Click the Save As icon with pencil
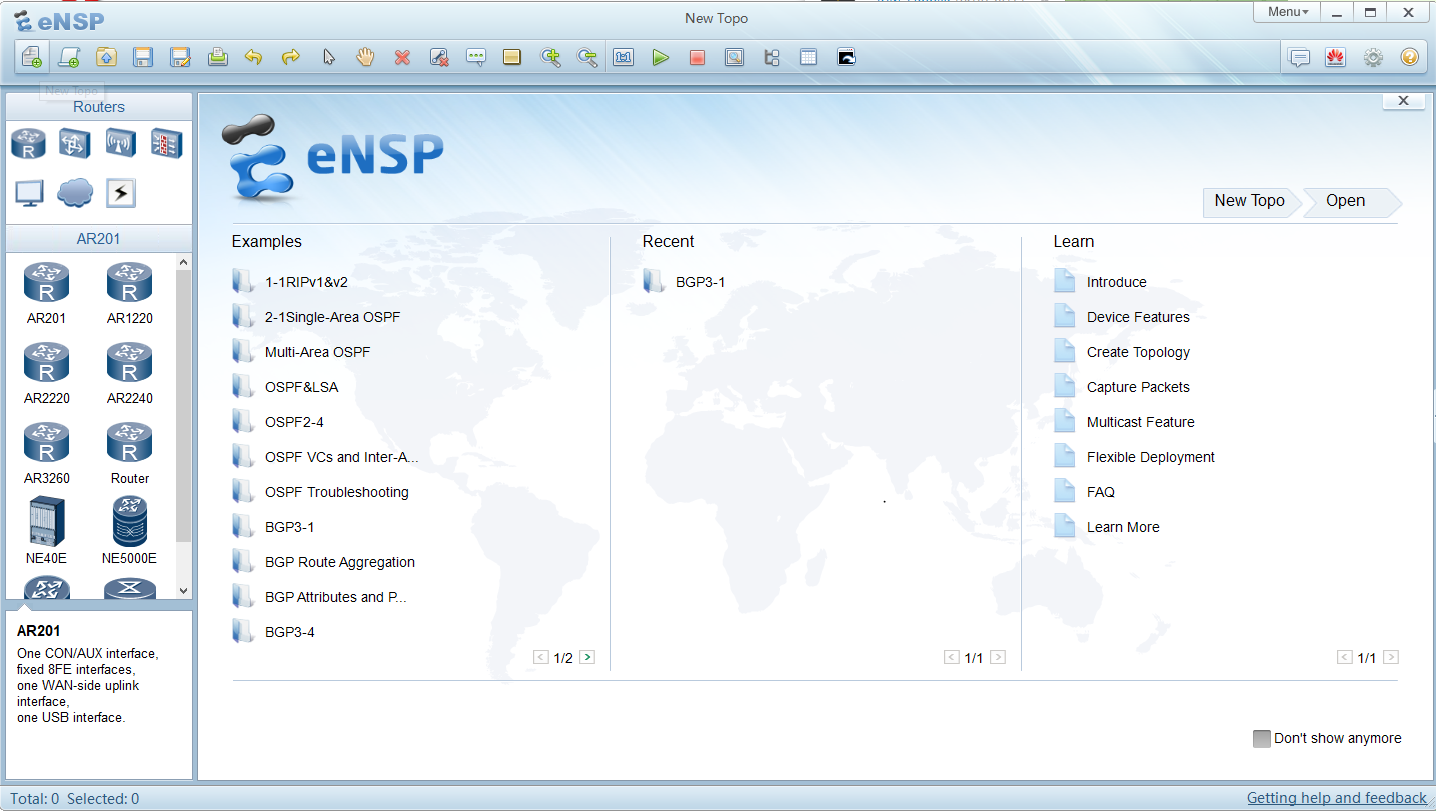Viewport: 1436px width, 811px height. pyautogui.click(x=180, y=58)
